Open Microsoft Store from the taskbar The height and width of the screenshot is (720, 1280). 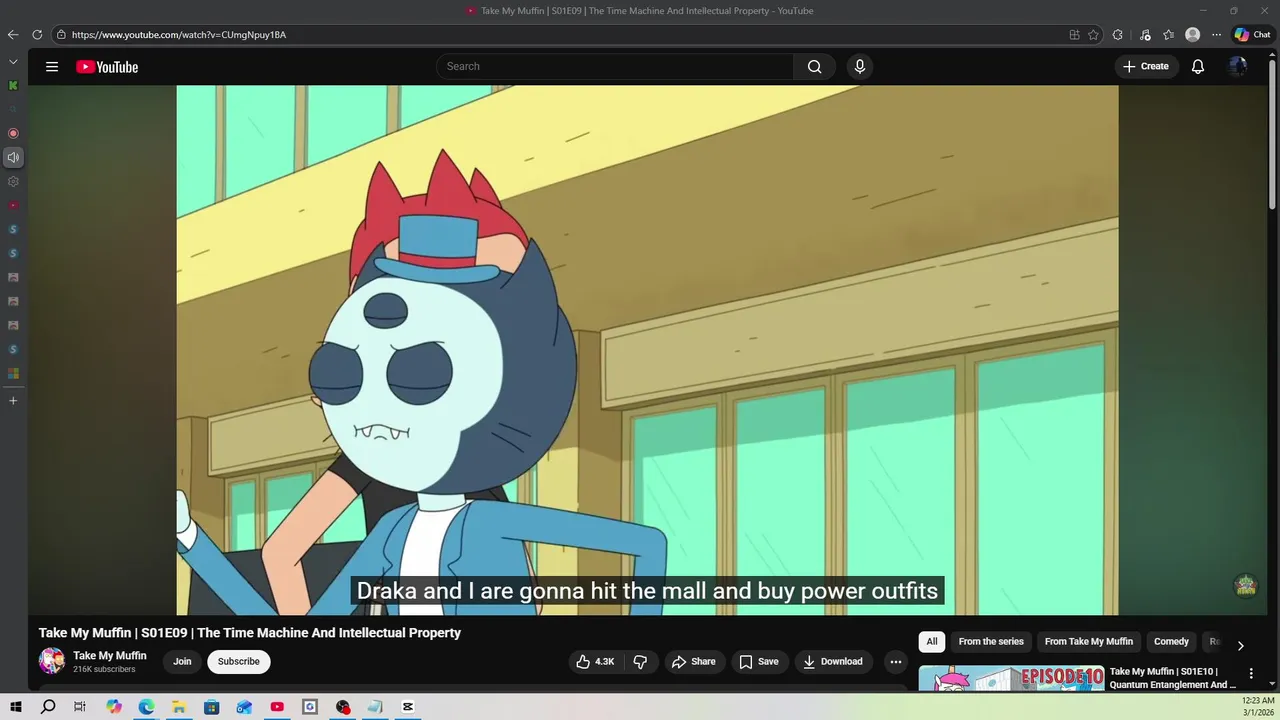click(x=211, y=706)
